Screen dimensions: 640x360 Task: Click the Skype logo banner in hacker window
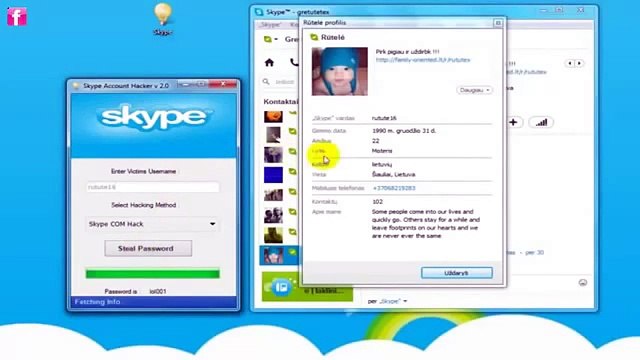[154, 125]
